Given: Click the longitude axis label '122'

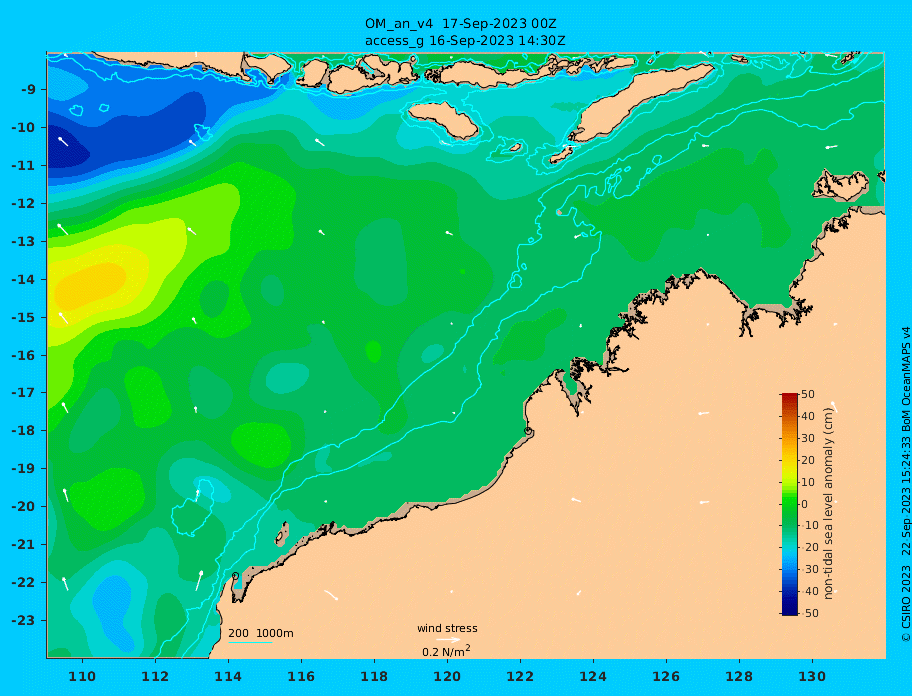Looking at the screenshot, I should [x=520, y=676].
